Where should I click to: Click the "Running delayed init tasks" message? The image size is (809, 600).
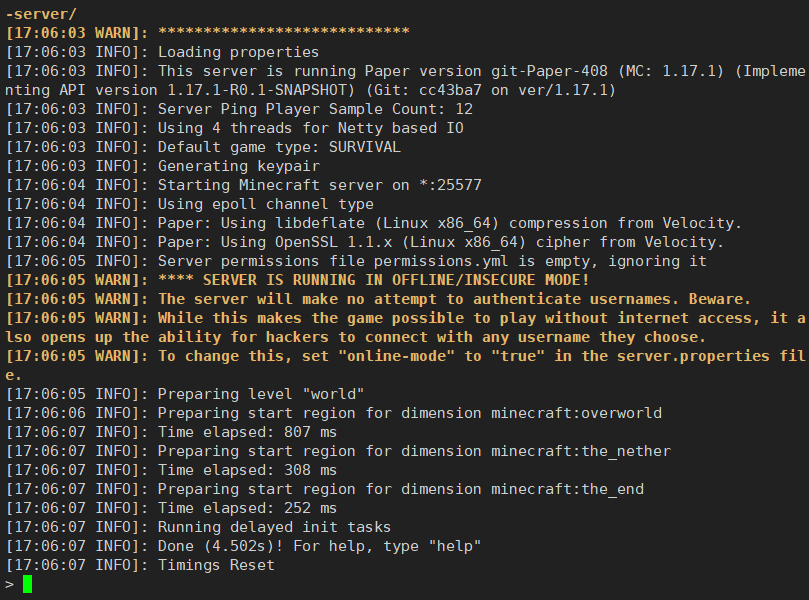(274, 527)
